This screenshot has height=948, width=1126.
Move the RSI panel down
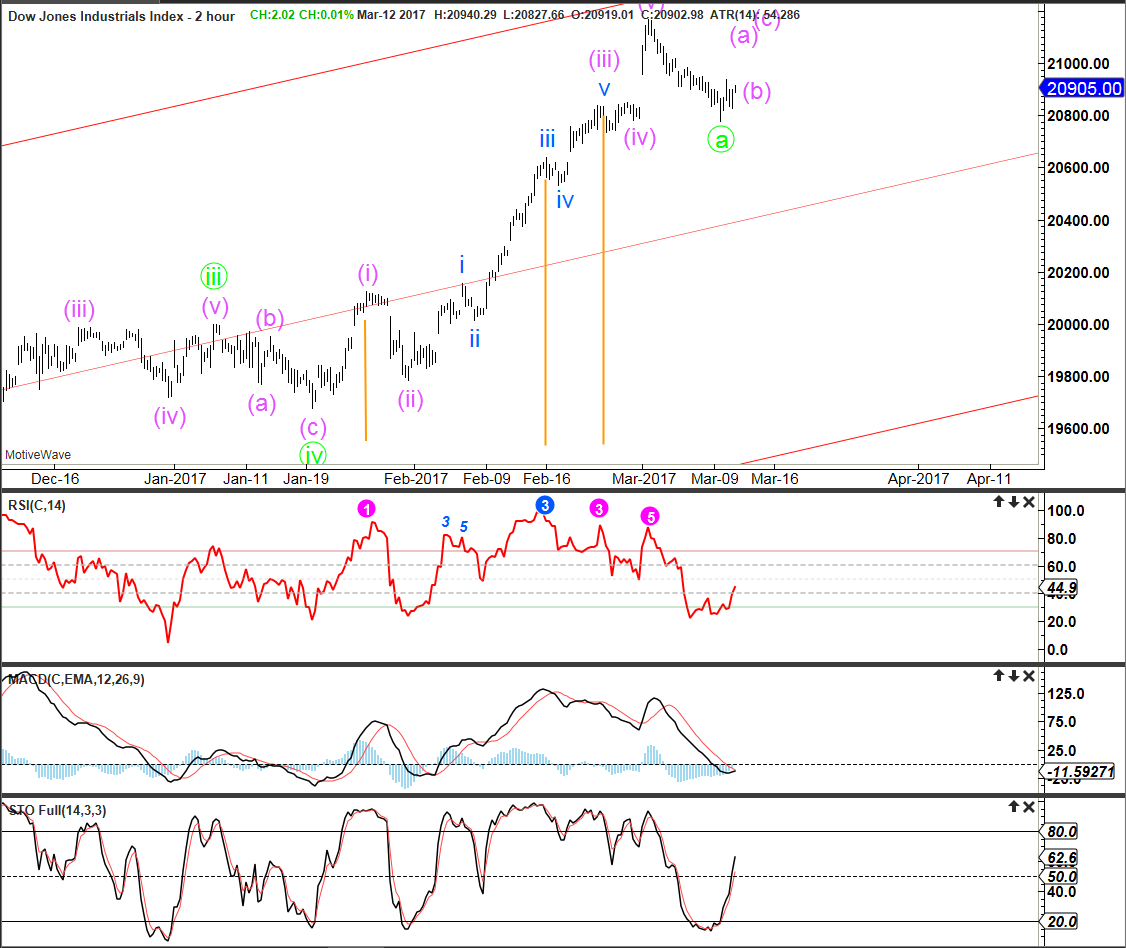click(1013, 502)
